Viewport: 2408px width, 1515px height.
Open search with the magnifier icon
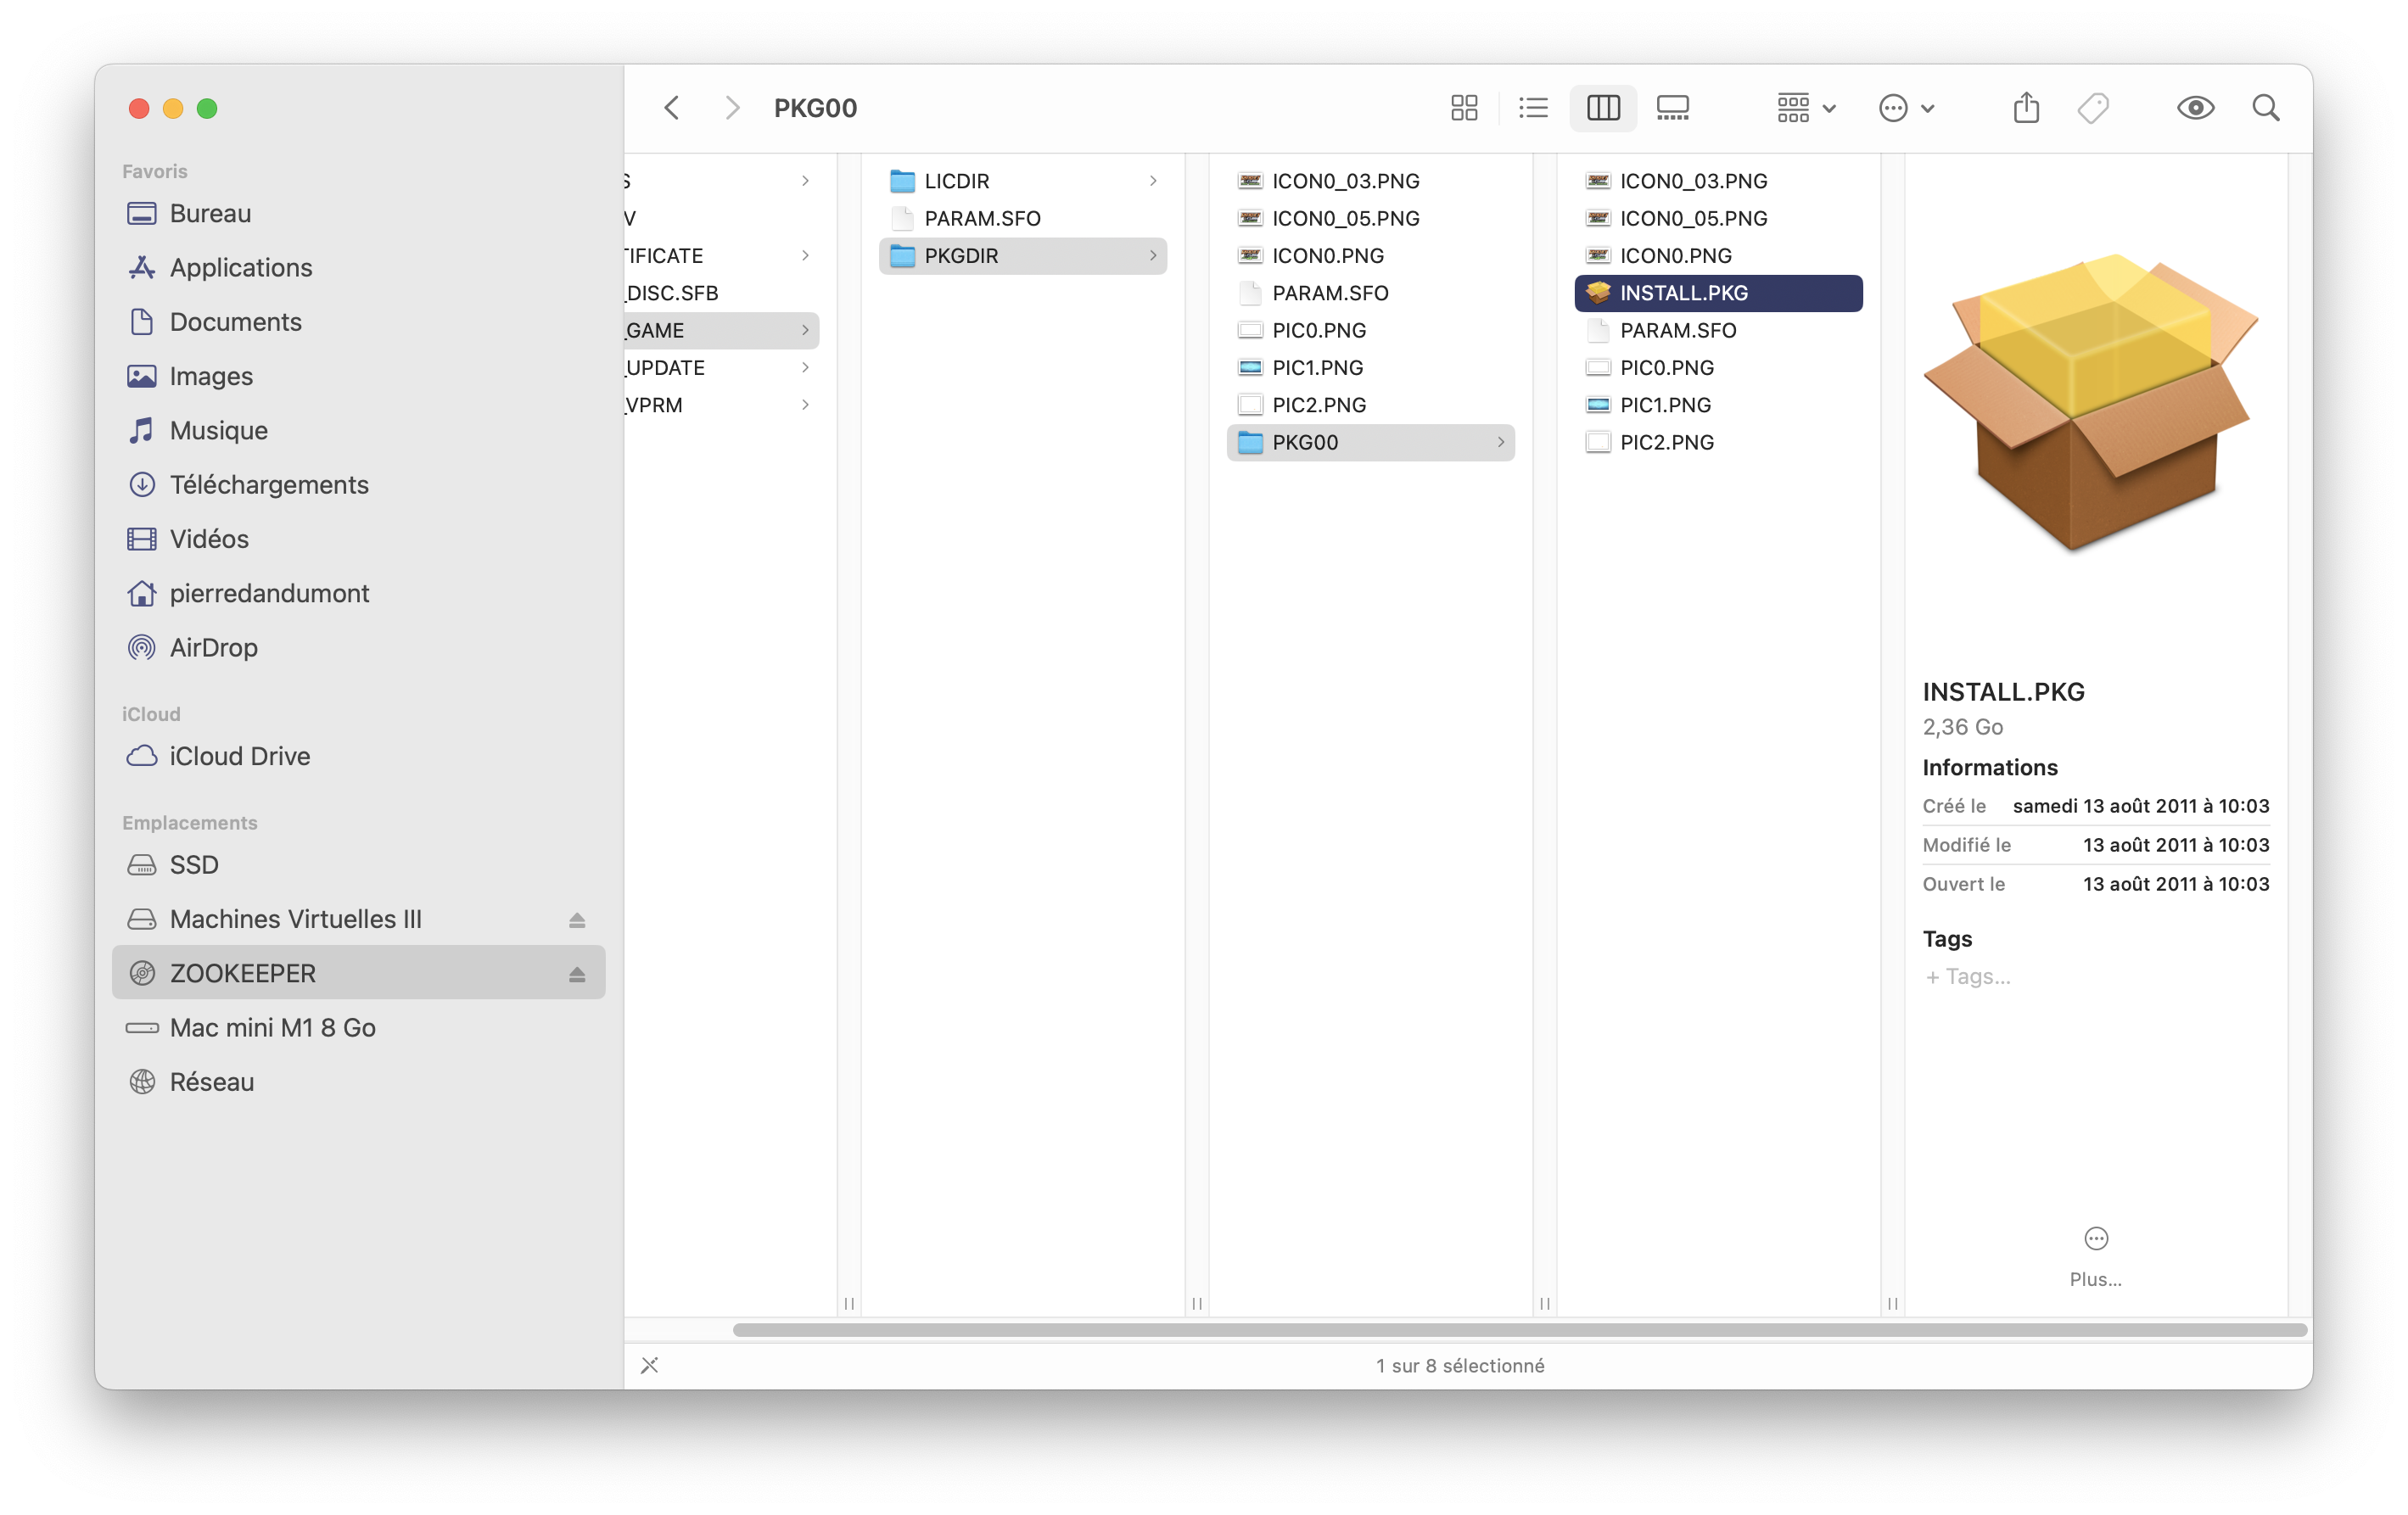pos(2266,108)
